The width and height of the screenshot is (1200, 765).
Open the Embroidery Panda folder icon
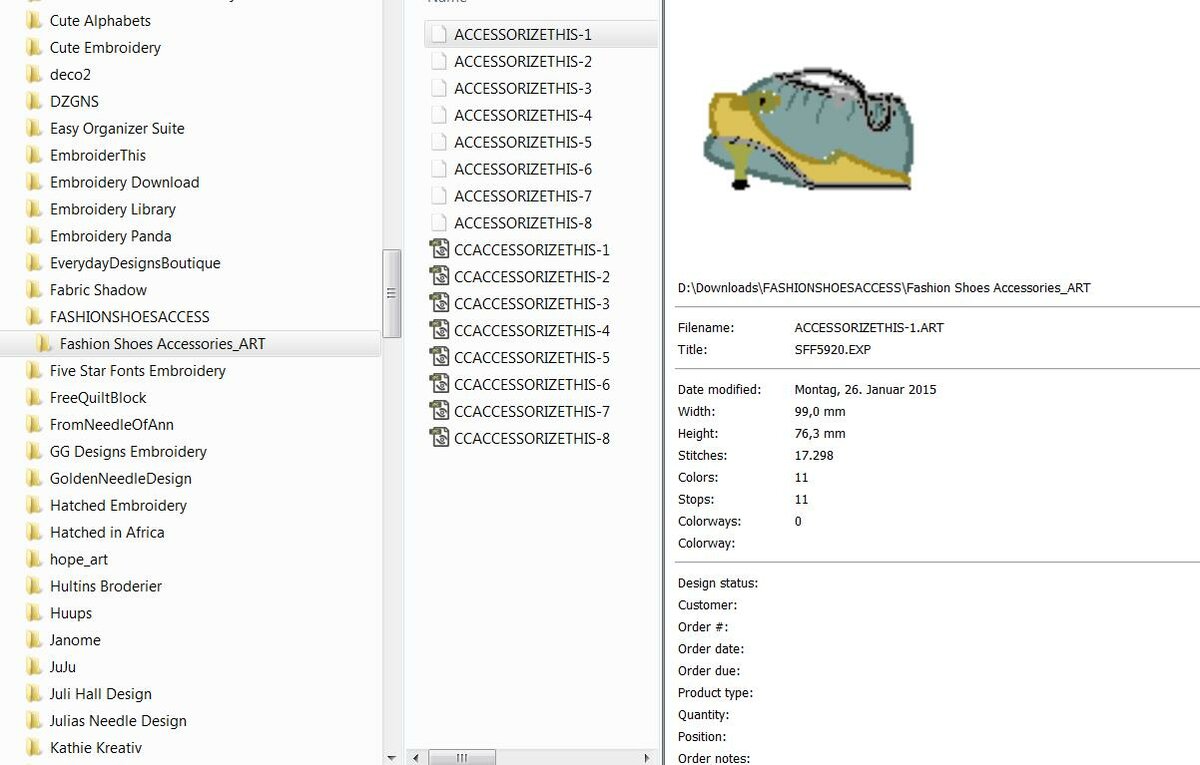click(x=34, y=236)
